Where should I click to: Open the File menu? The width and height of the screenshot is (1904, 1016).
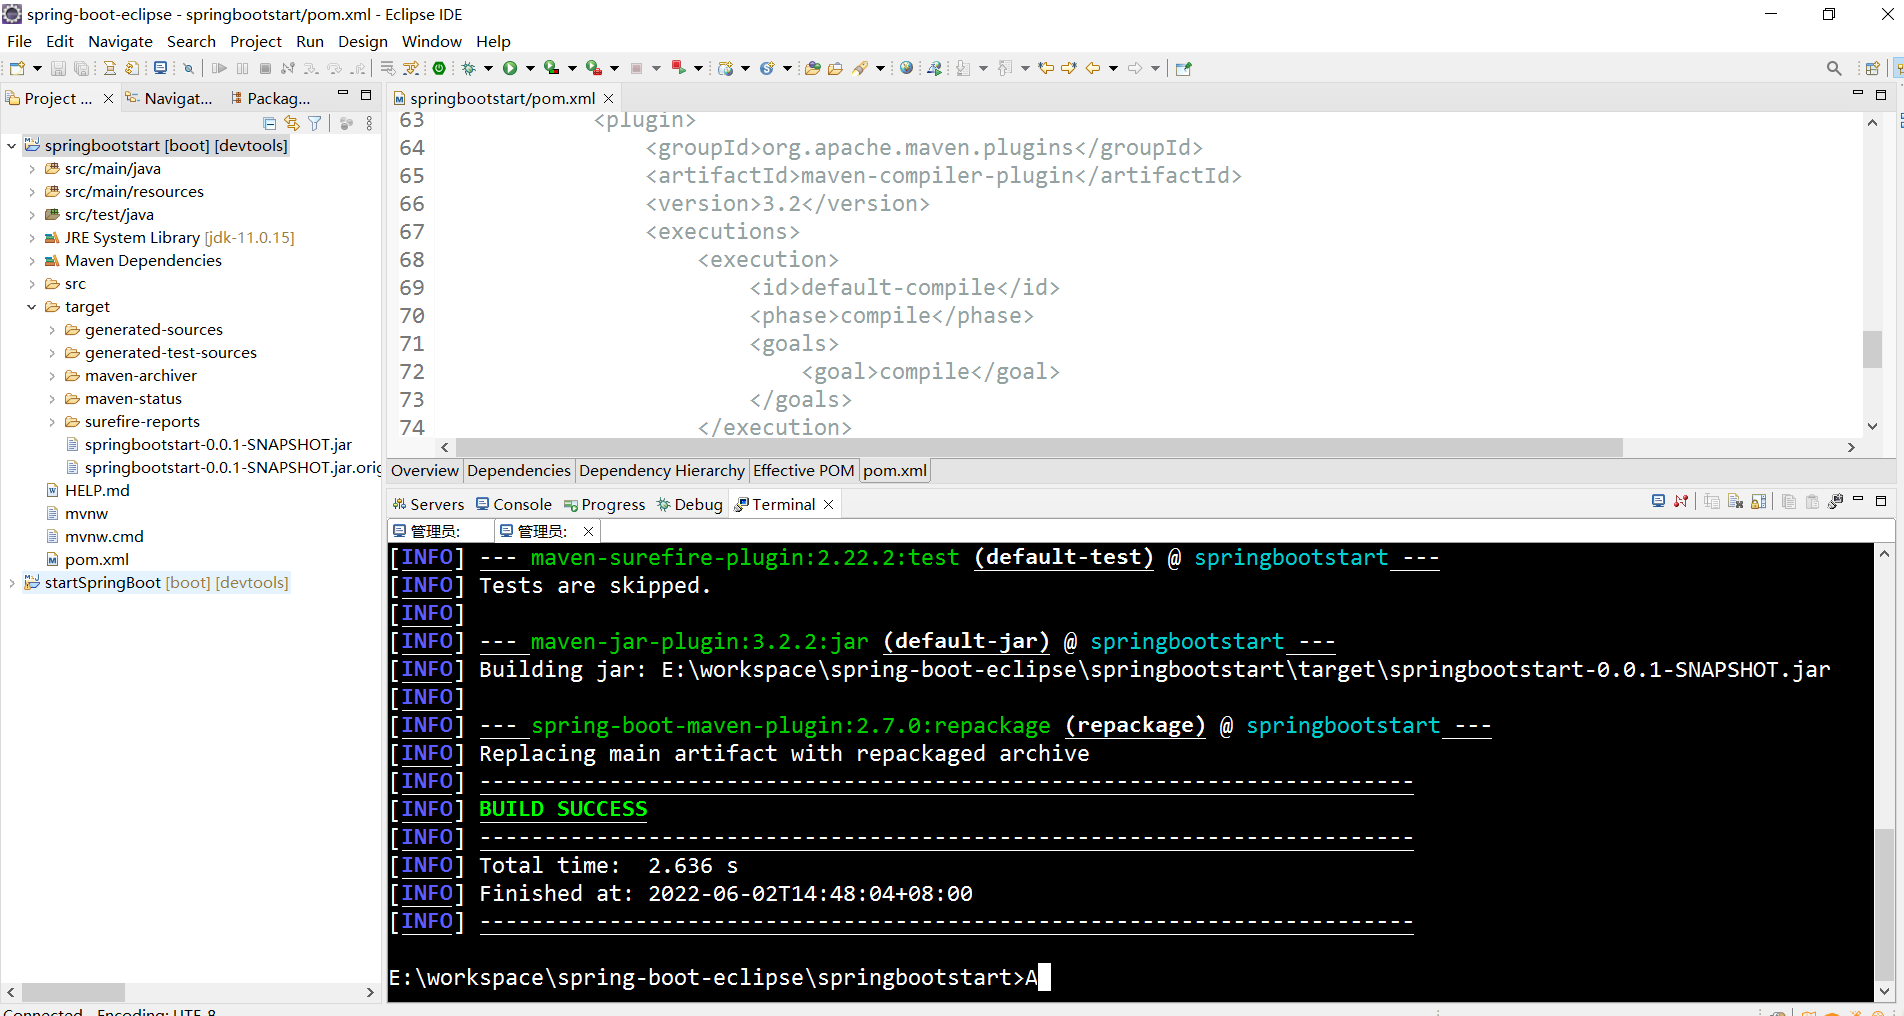[x=19, y=41]
